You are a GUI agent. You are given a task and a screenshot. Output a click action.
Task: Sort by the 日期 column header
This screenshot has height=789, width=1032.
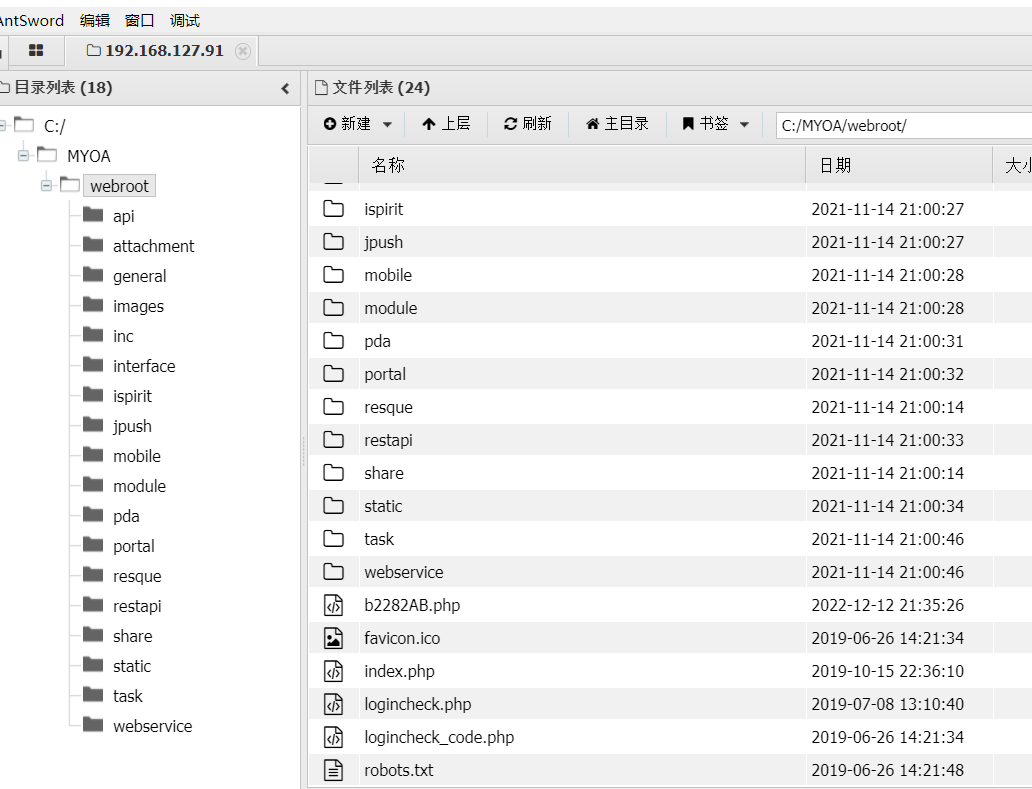point(899,165)
